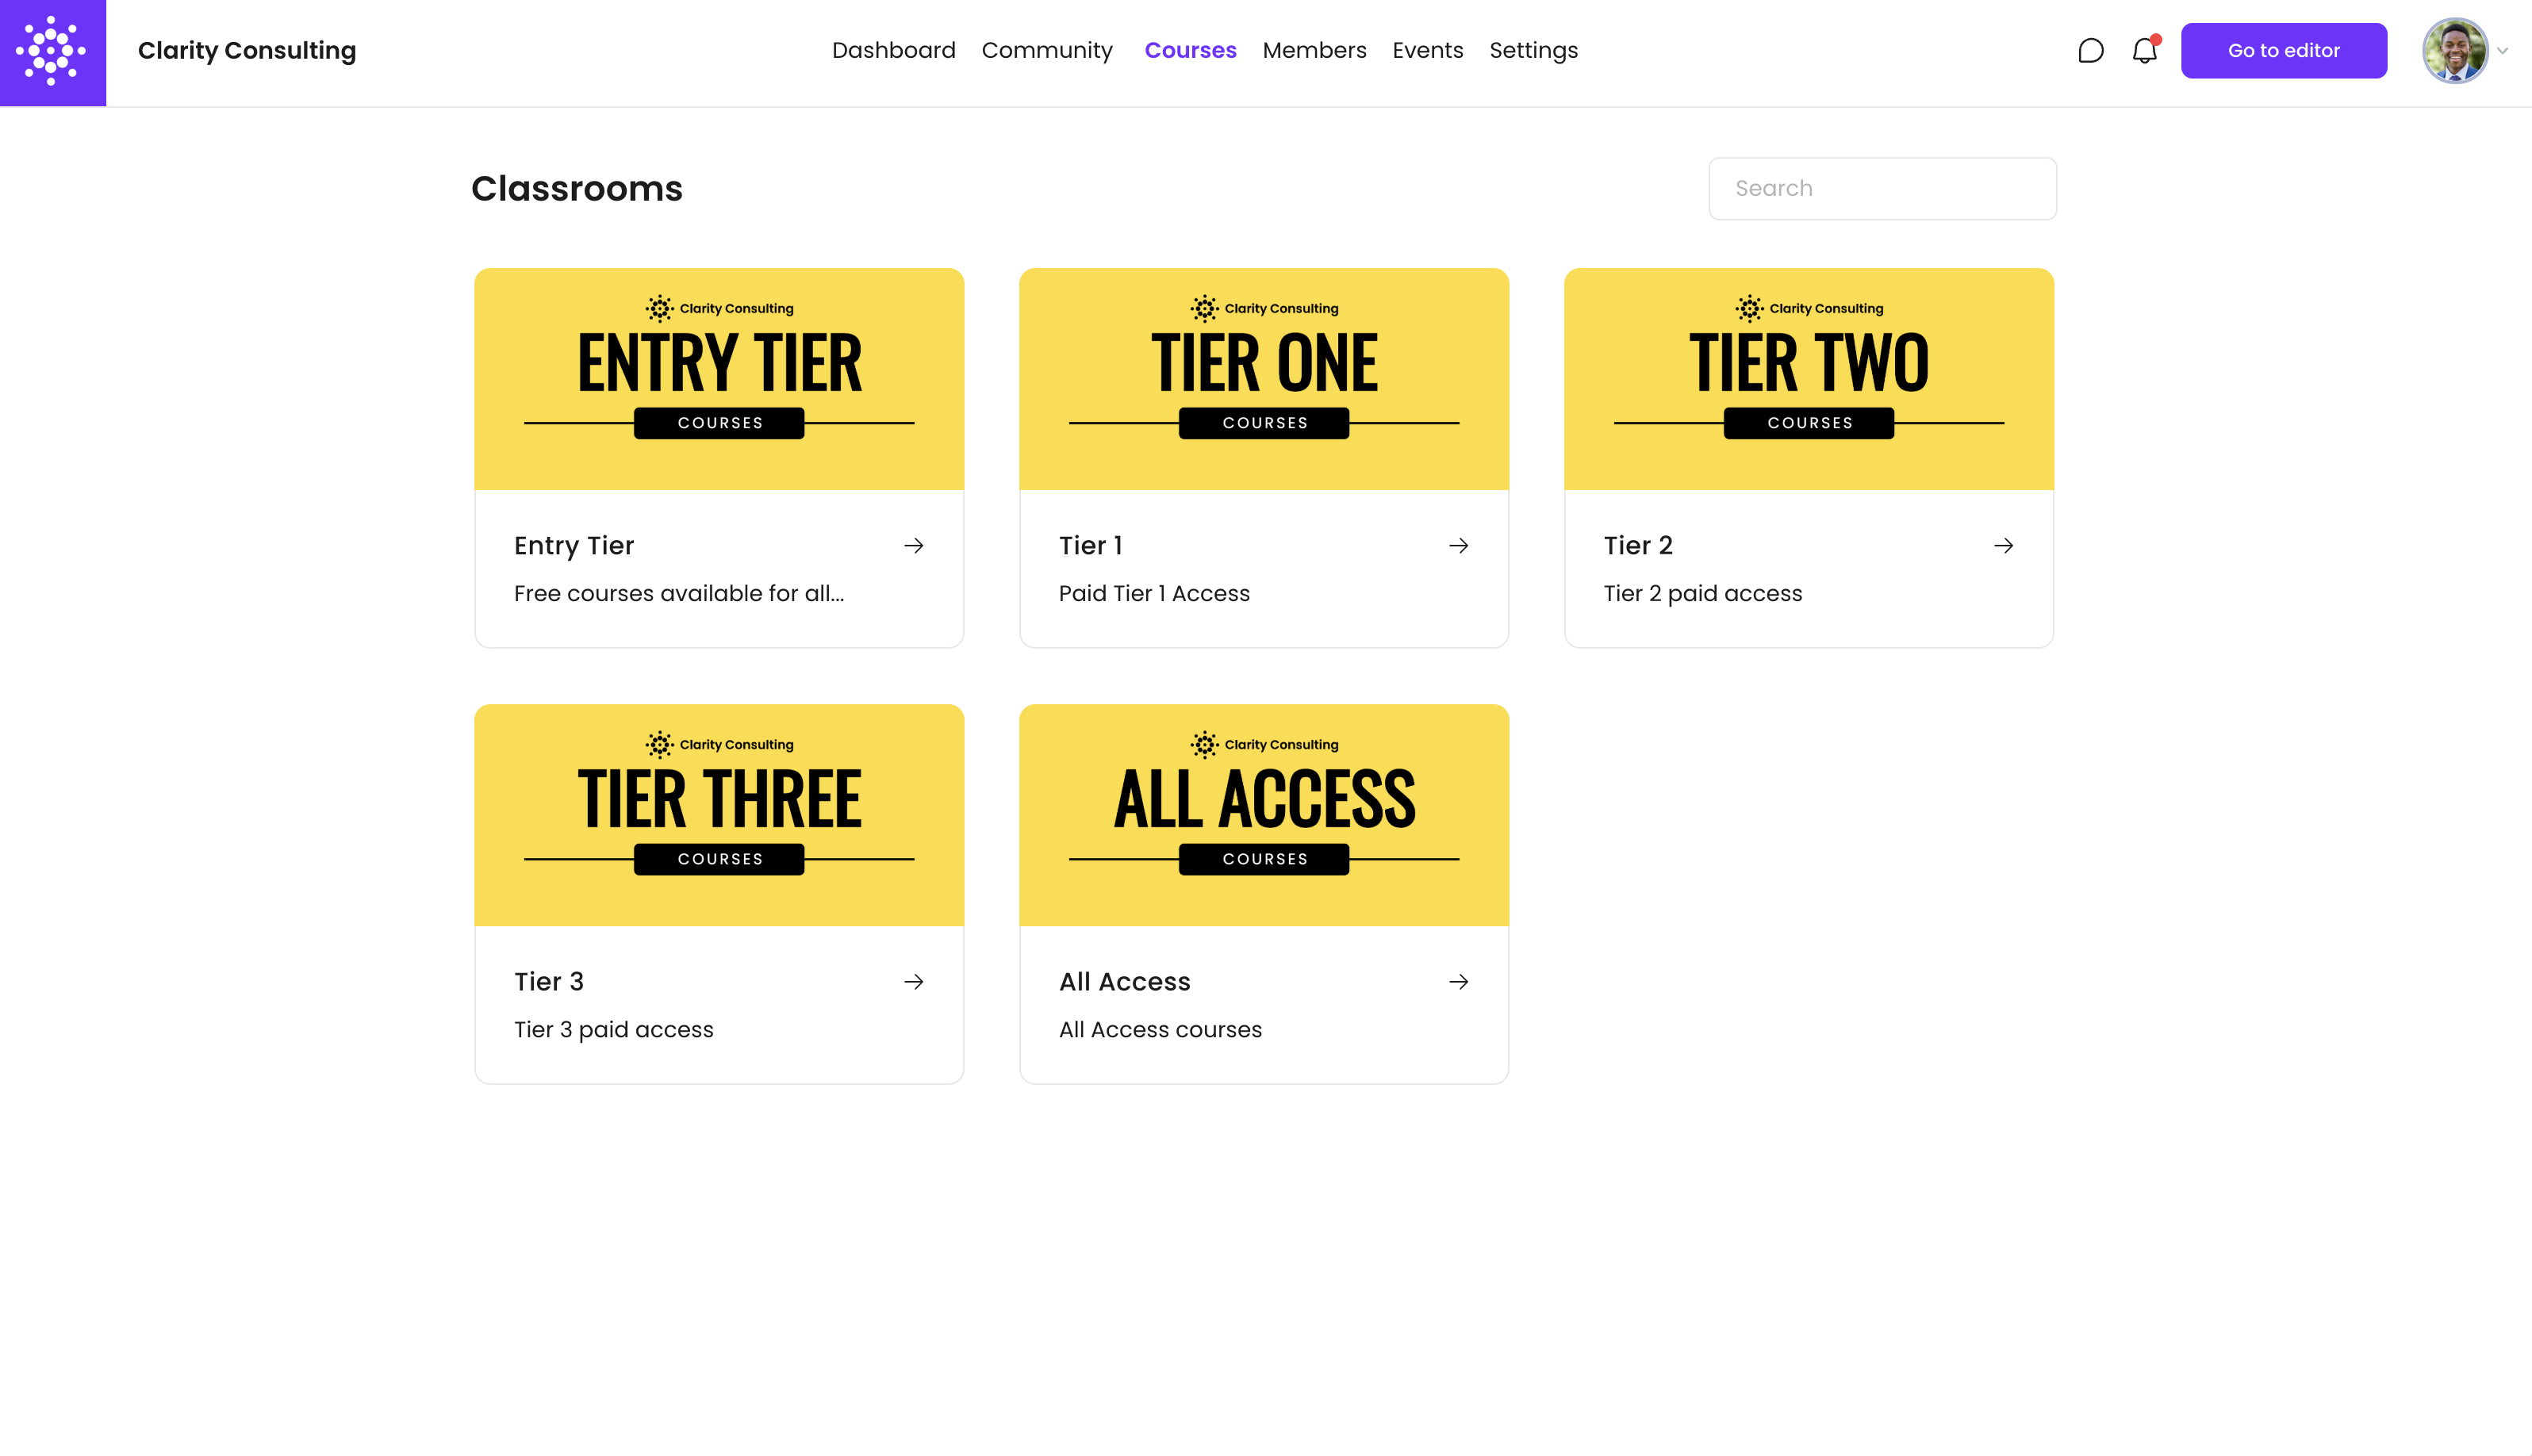Image resolution: width=2532 pixels, height=1456 pixels.
Task: Click the arrow icon on Tier 3 card
Action: 913,982
